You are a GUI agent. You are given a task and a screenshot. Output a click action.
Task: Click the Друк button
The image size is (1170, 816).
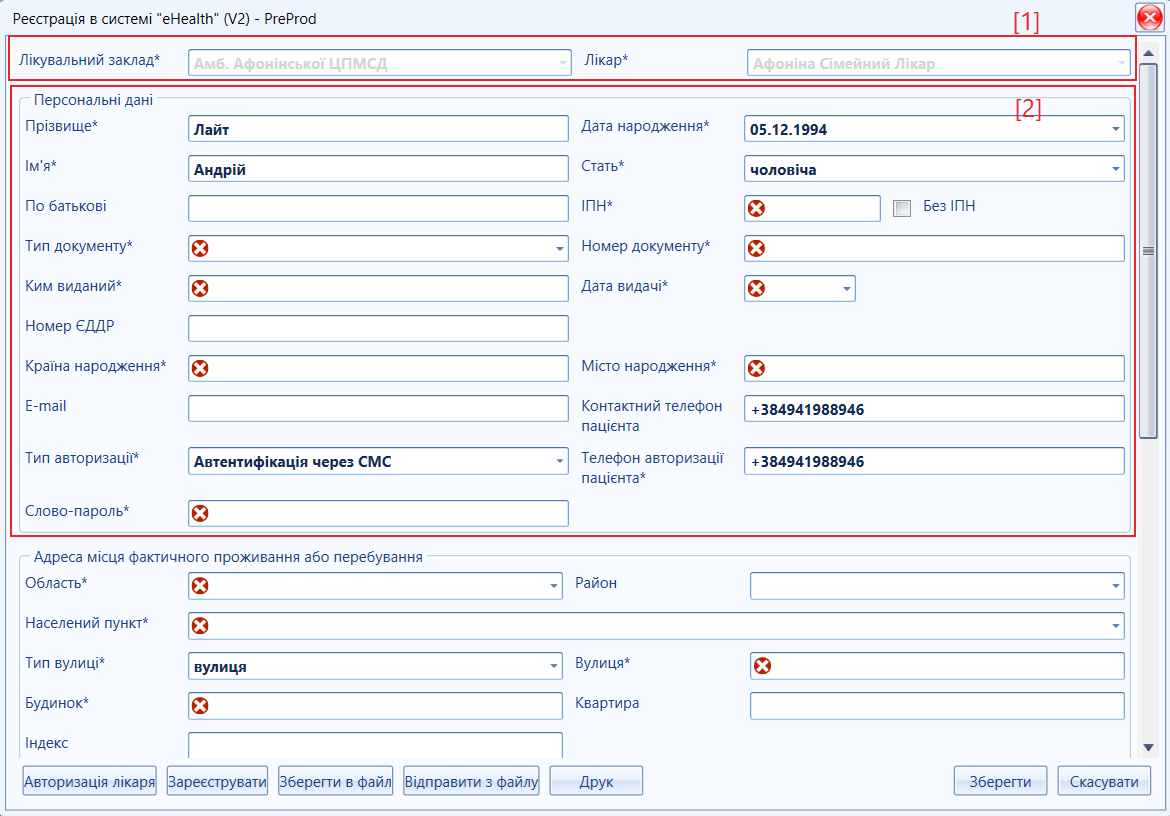(596, 781)
